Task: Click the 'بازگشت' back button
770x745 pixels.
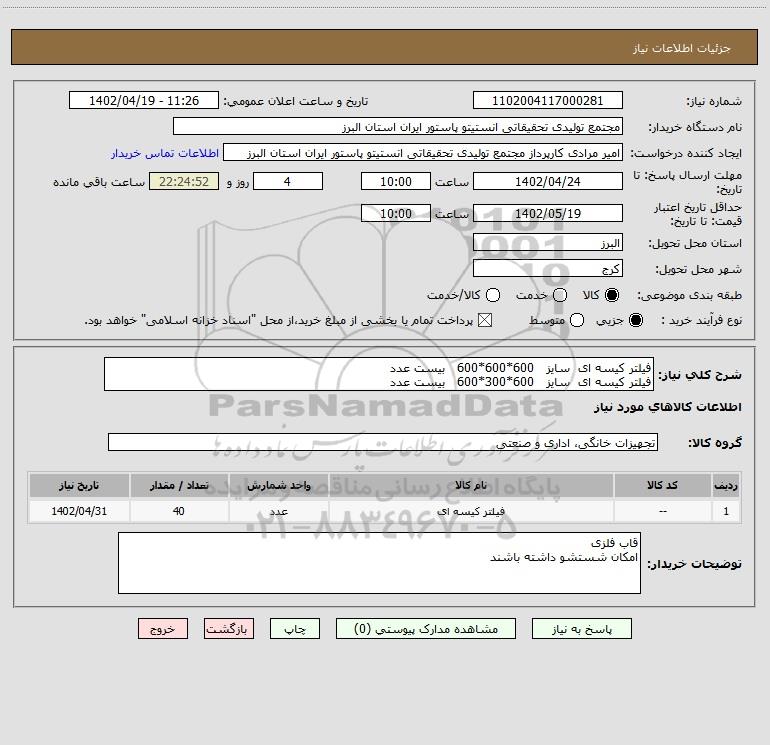Action: pyautogui.click(x=229, y=629)
